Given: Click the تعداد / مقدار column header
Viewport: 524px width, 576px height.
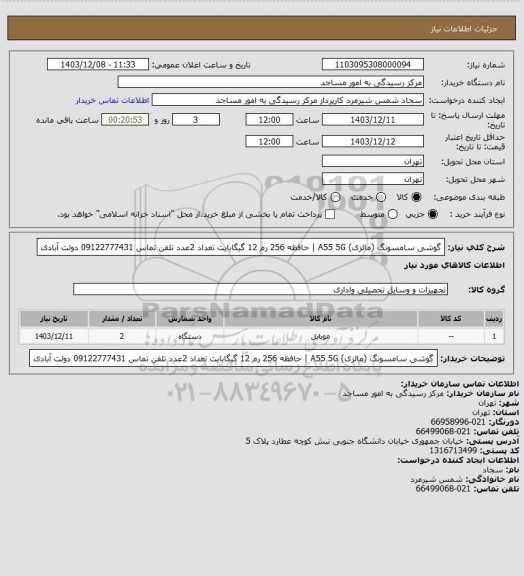Looking at the screenshot, I should click(x=122, y=319).
